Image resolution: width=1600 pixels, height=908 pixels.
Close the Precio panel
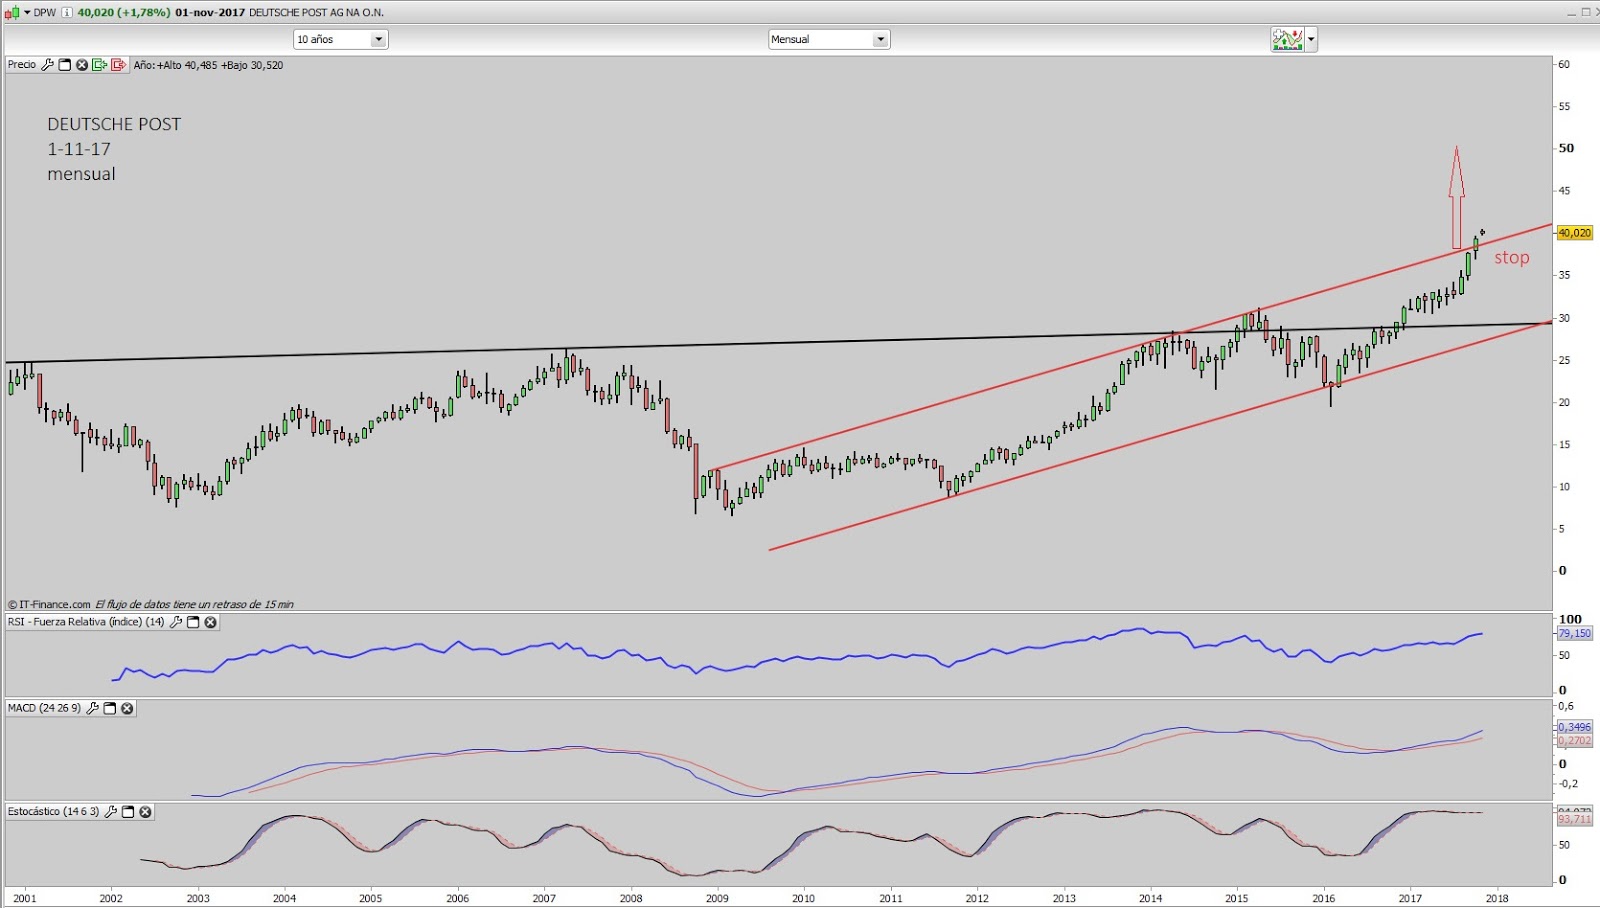click(x=82, y=65)
